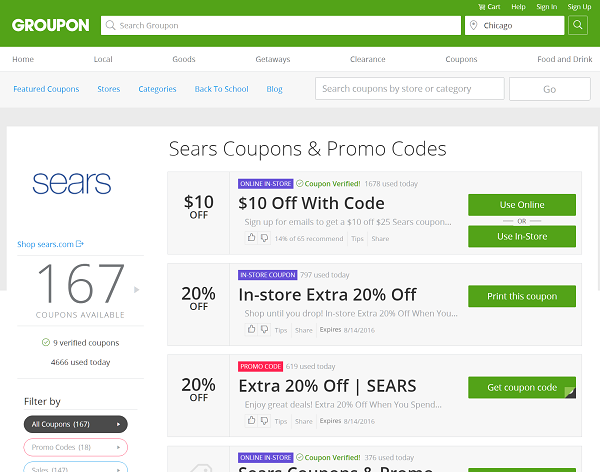Select the All Coupons (167) filter
The image size is (600, 472).
point(76,424)
